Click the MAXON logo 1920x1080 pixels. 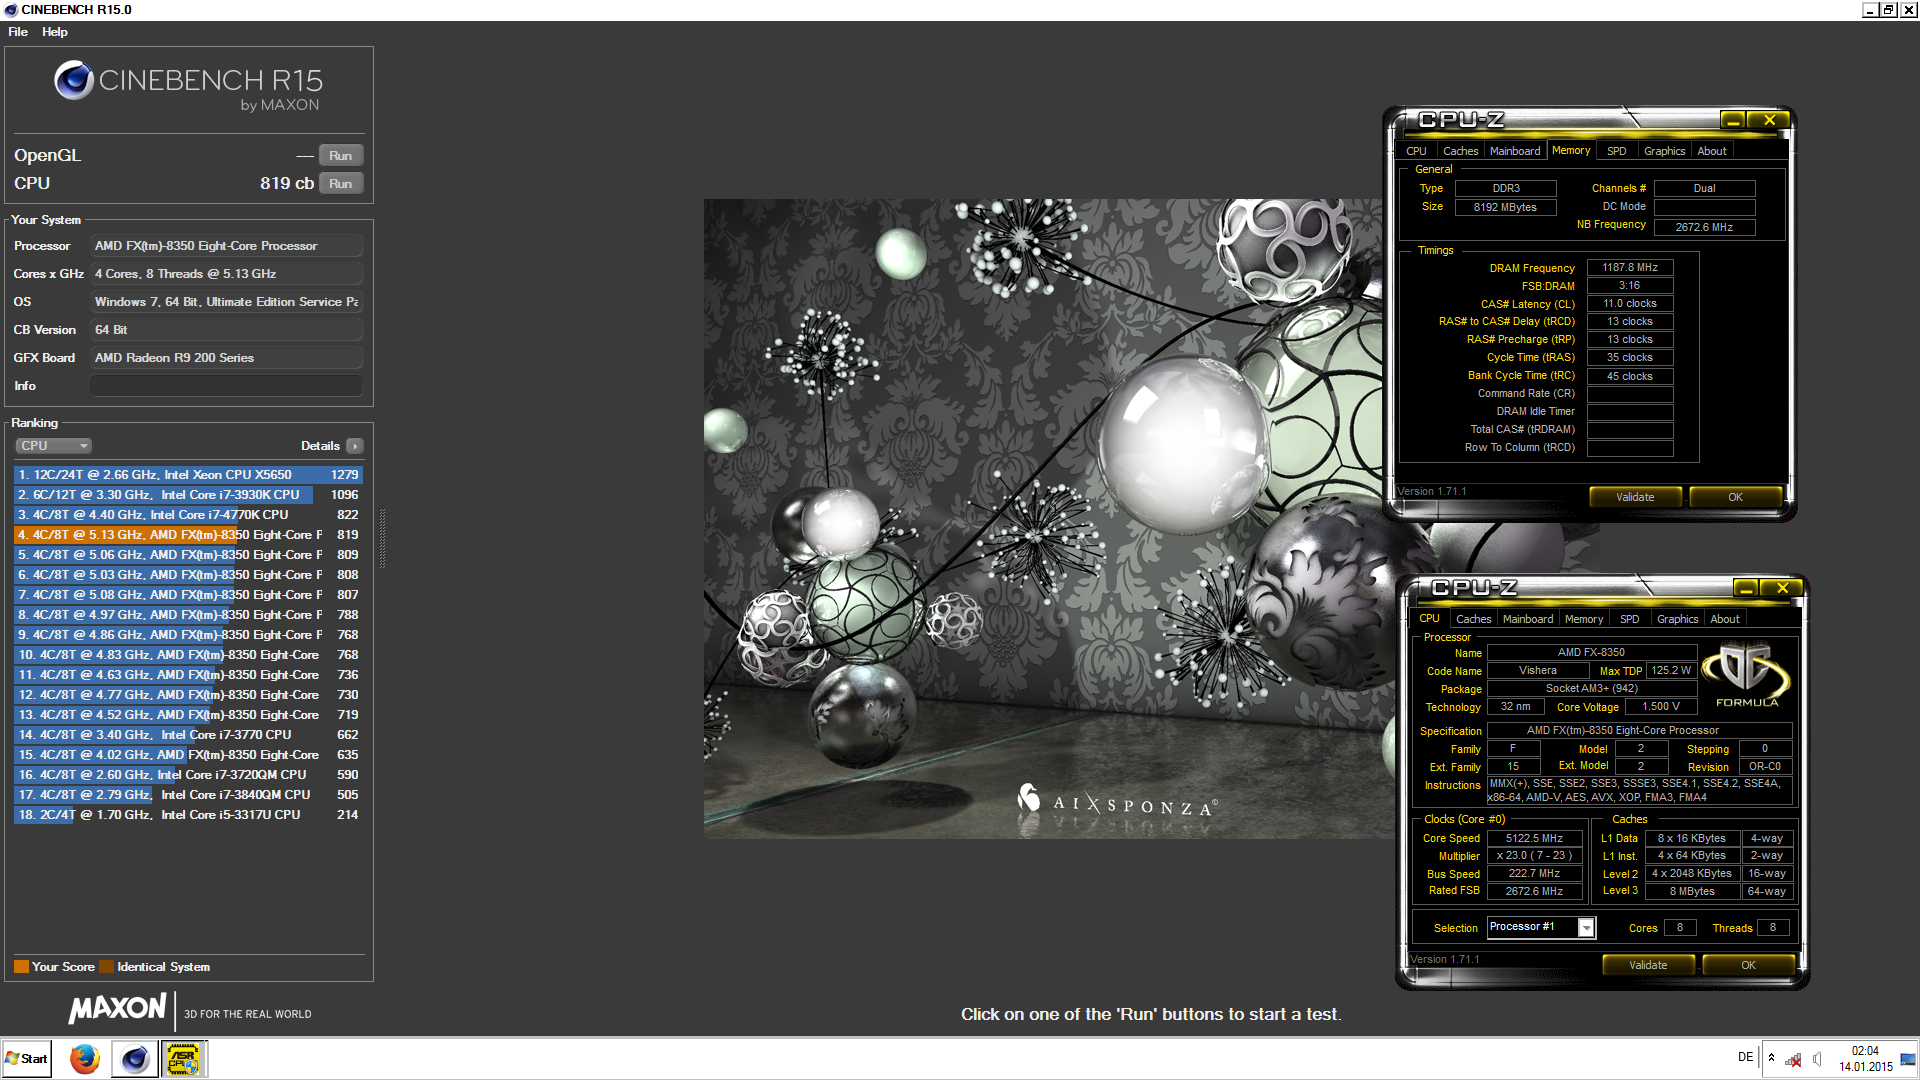coord(118,1008)
